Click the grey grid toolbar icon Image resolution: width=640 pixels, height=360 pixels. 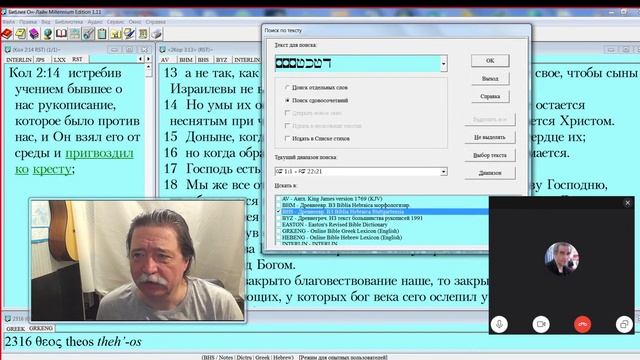pos(75,34)
